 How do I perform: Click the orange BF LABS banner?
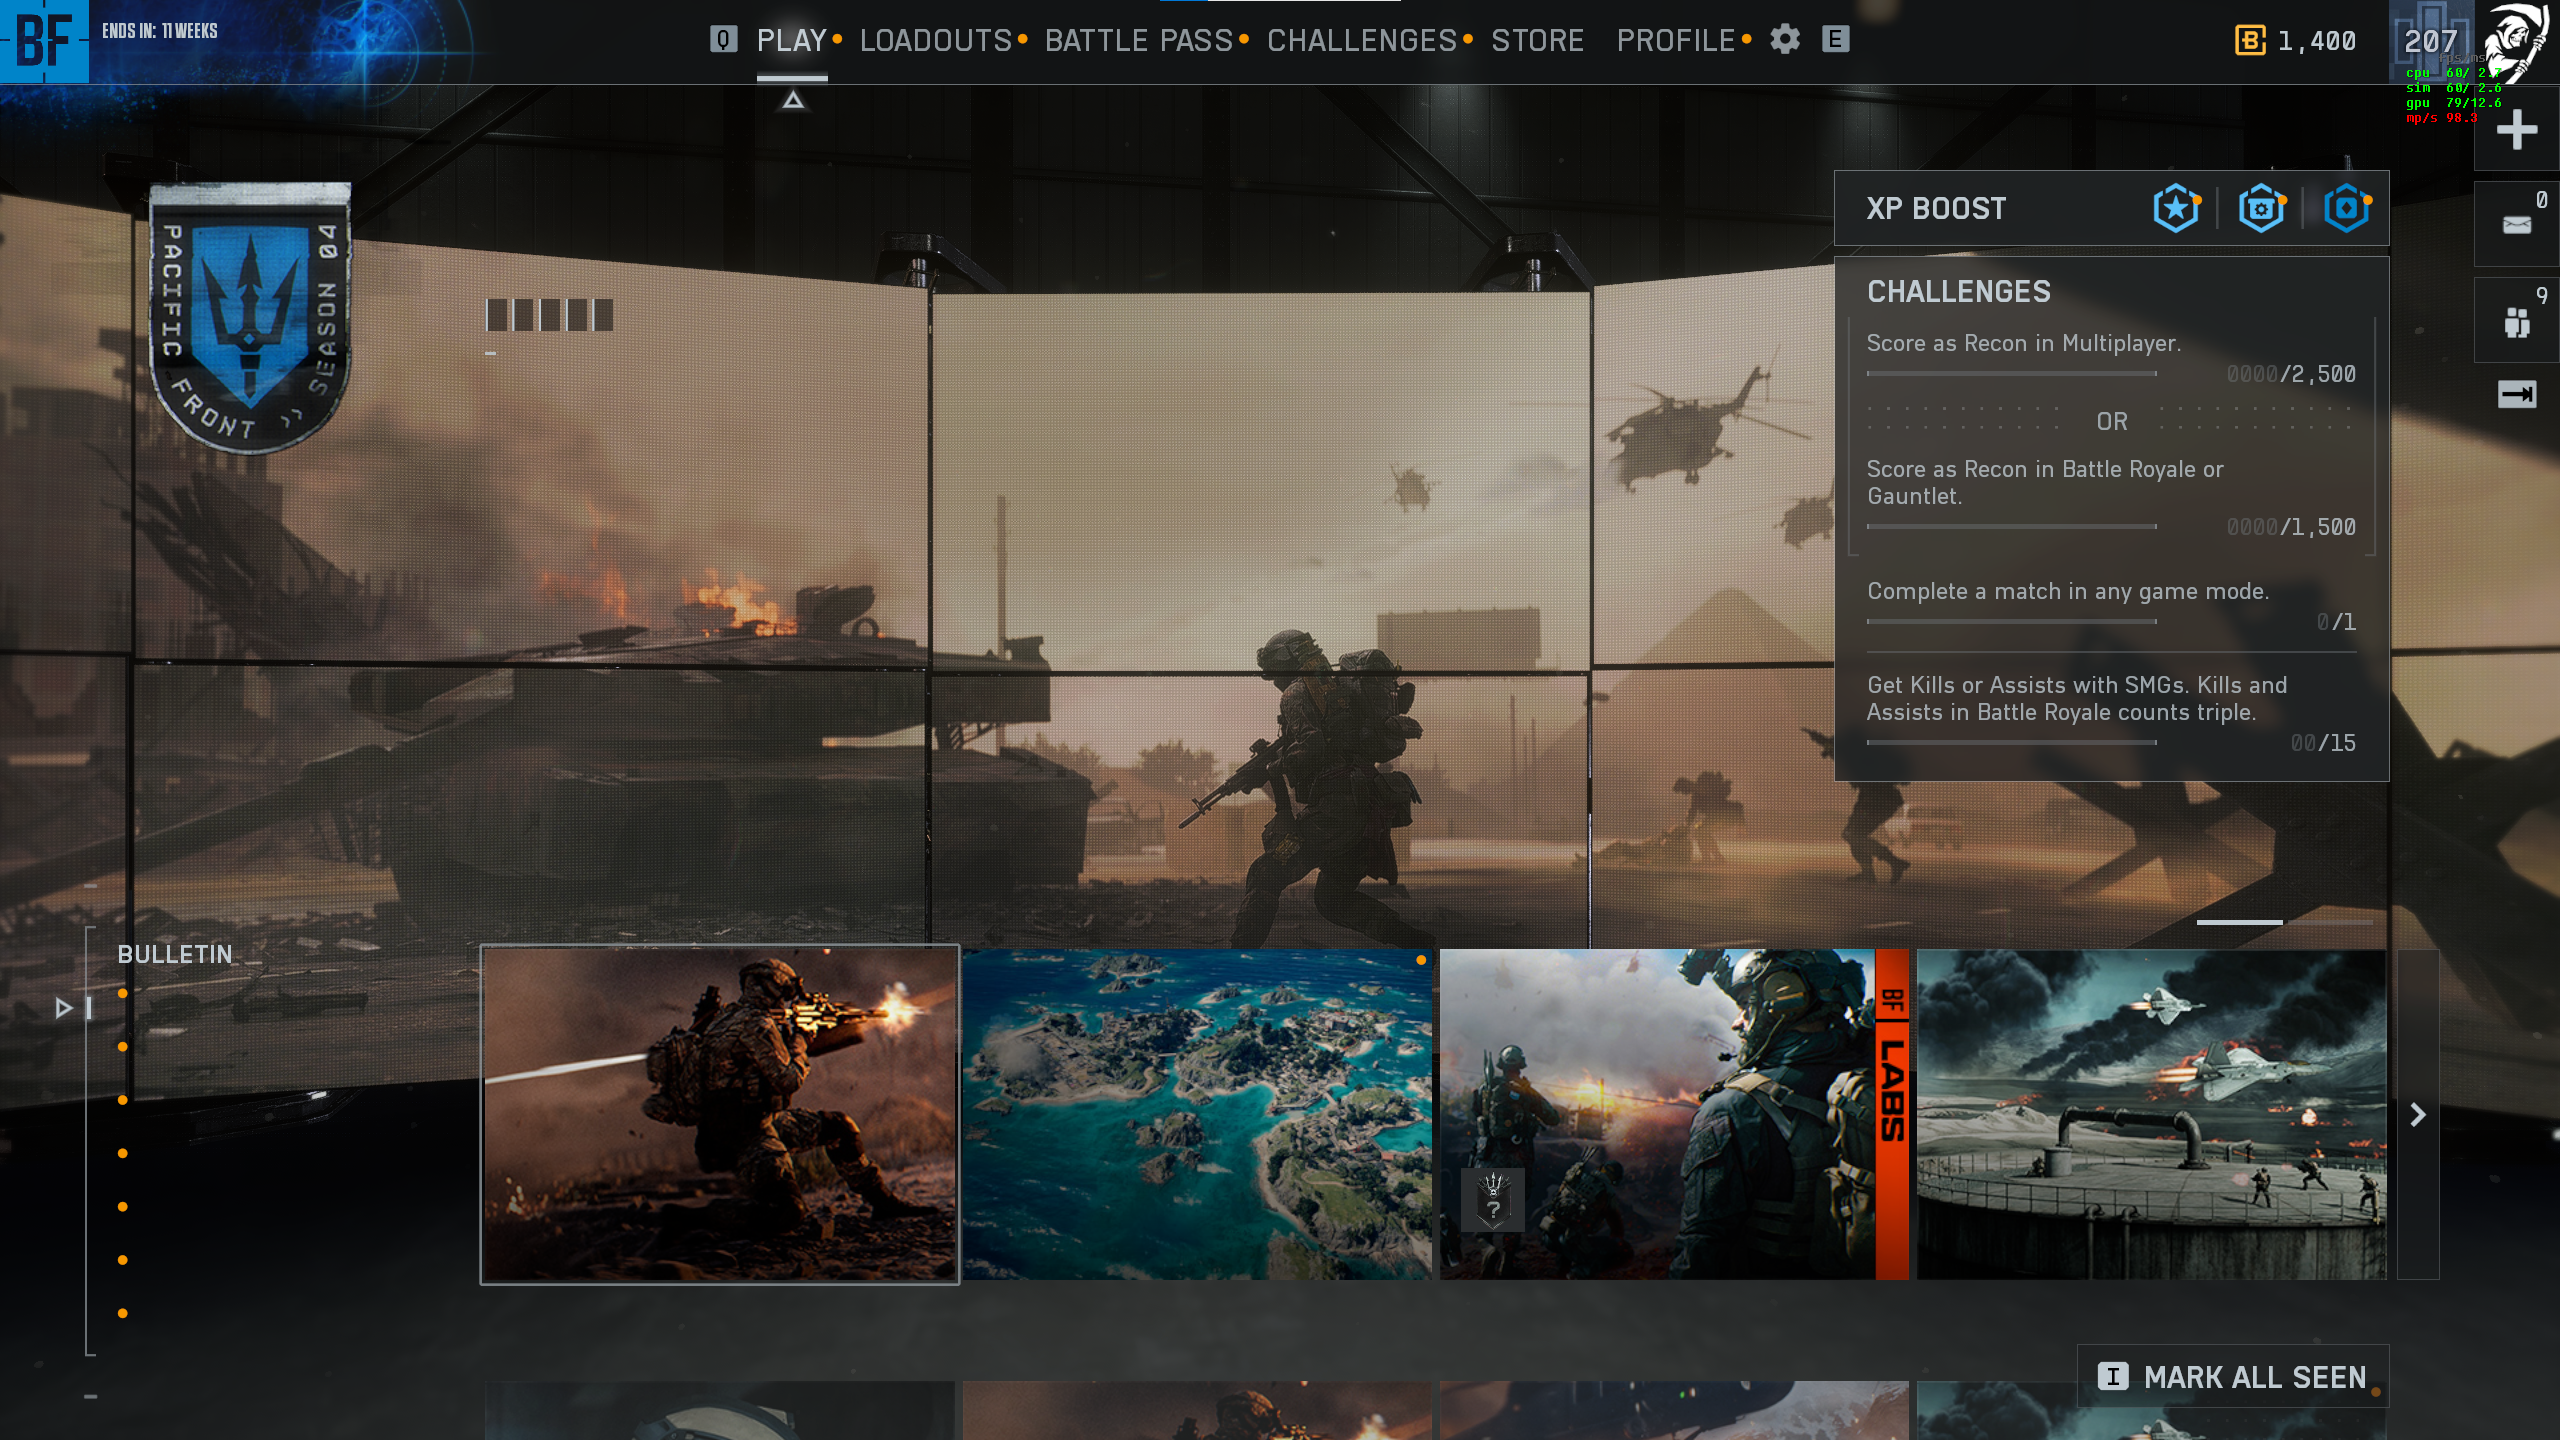click(1892, 1114)
